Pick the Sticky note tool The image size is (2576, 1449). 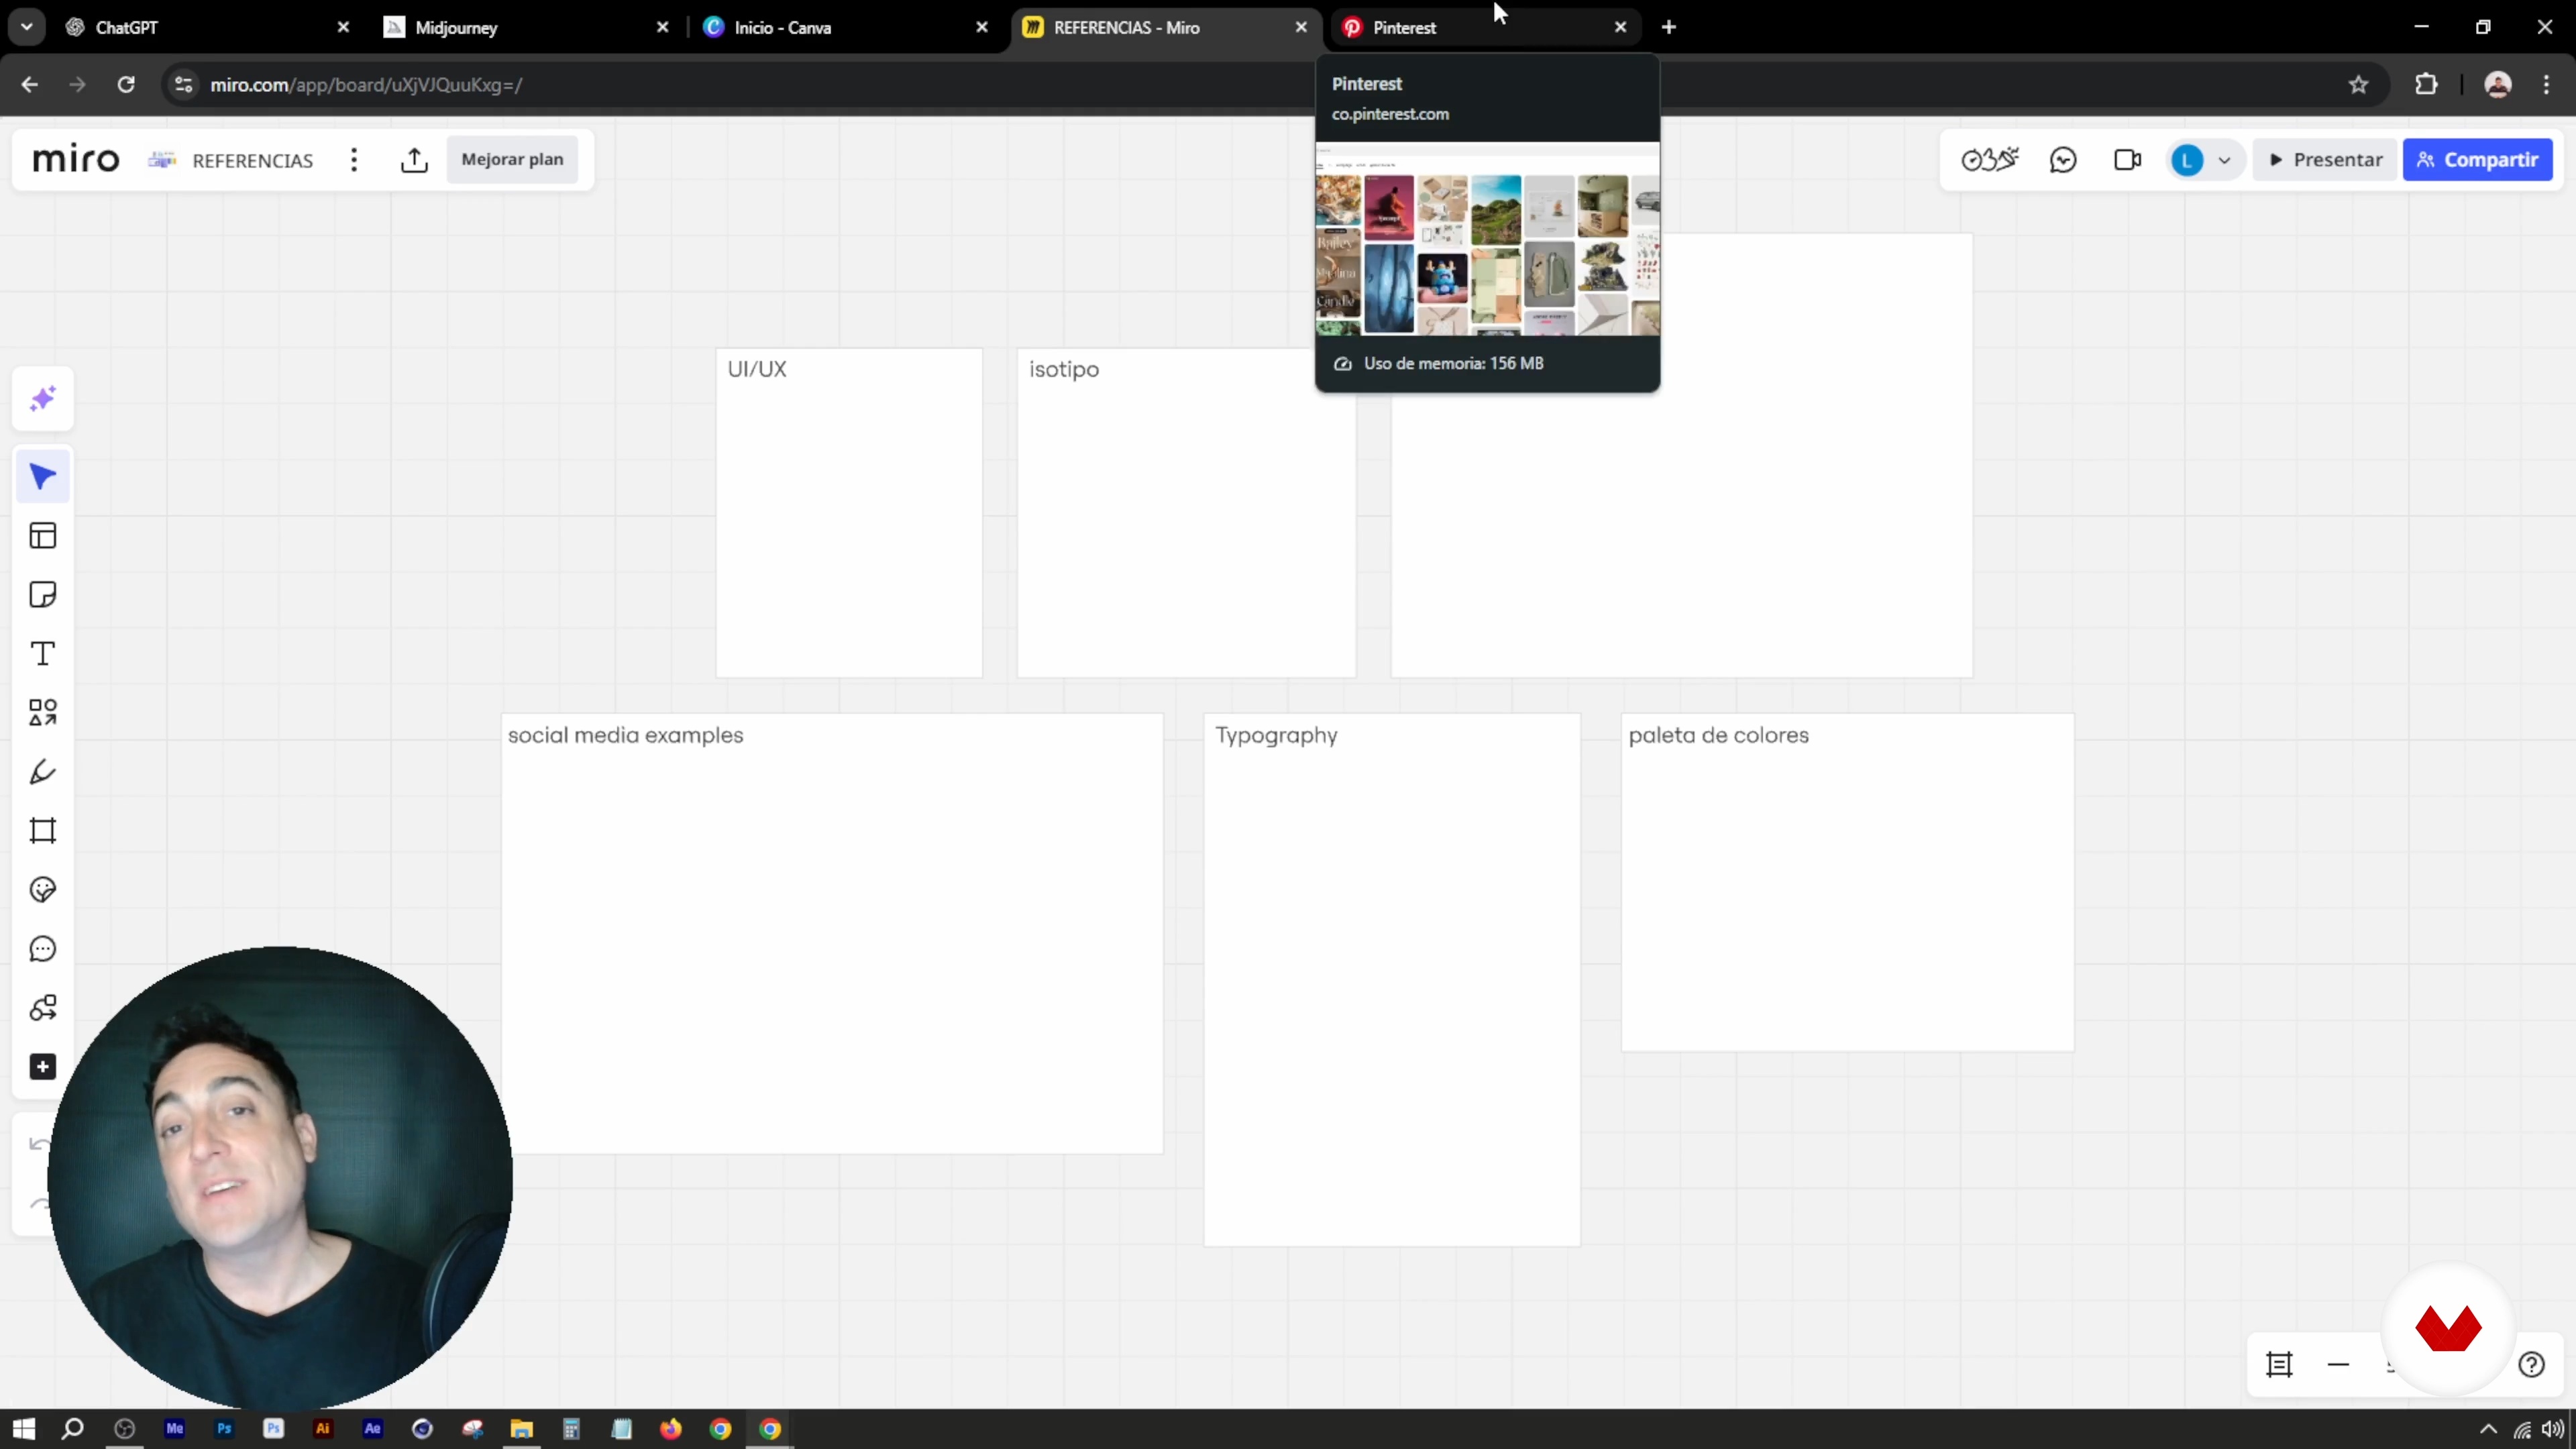tap(43, 595)
